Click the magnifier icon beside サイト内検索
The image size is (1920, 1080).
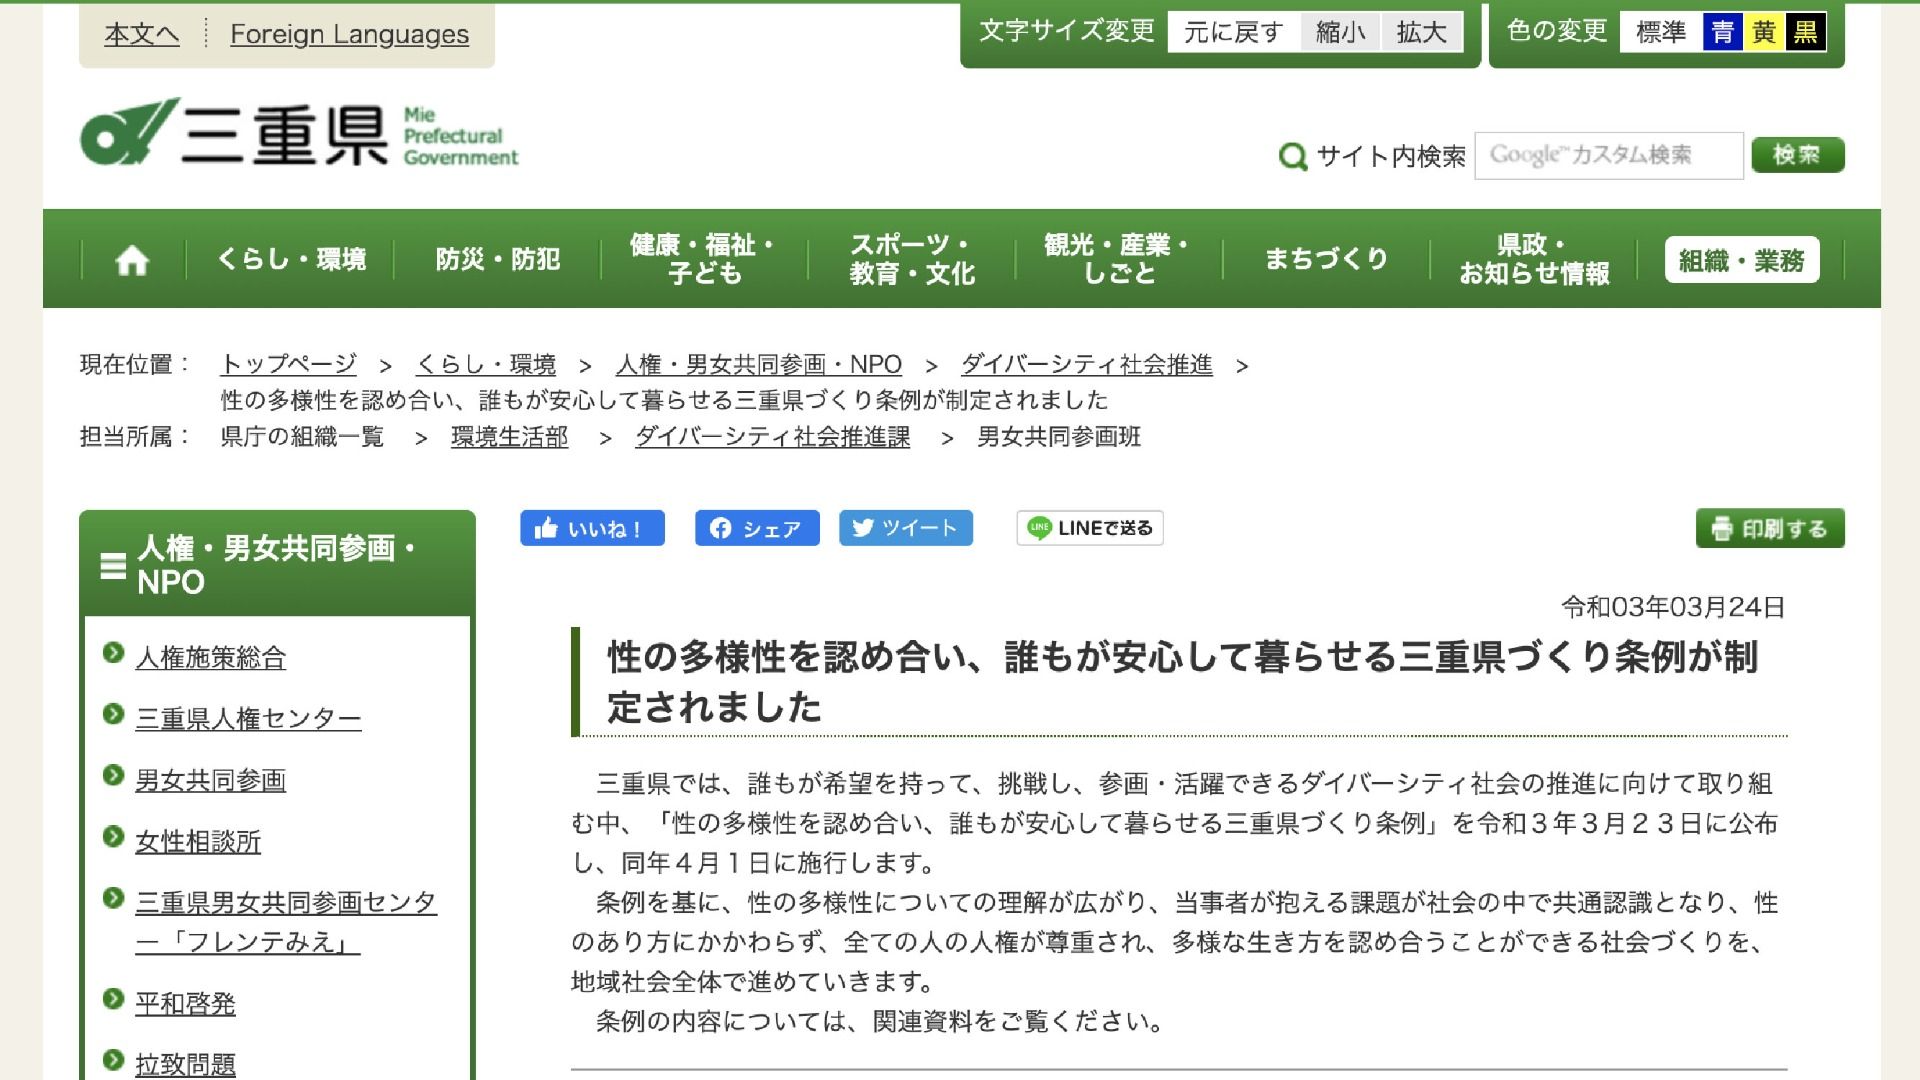point(1292,157)
